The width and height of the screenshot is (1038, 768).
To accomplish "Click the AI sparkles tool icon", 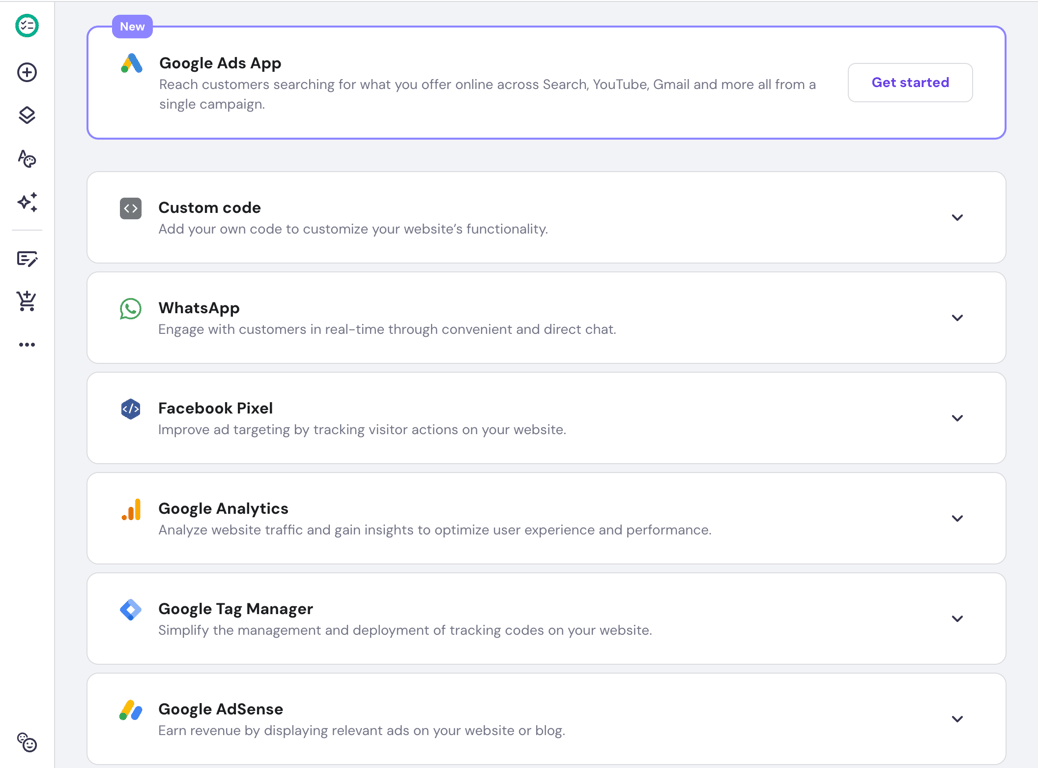I will [x=27, y=202].
